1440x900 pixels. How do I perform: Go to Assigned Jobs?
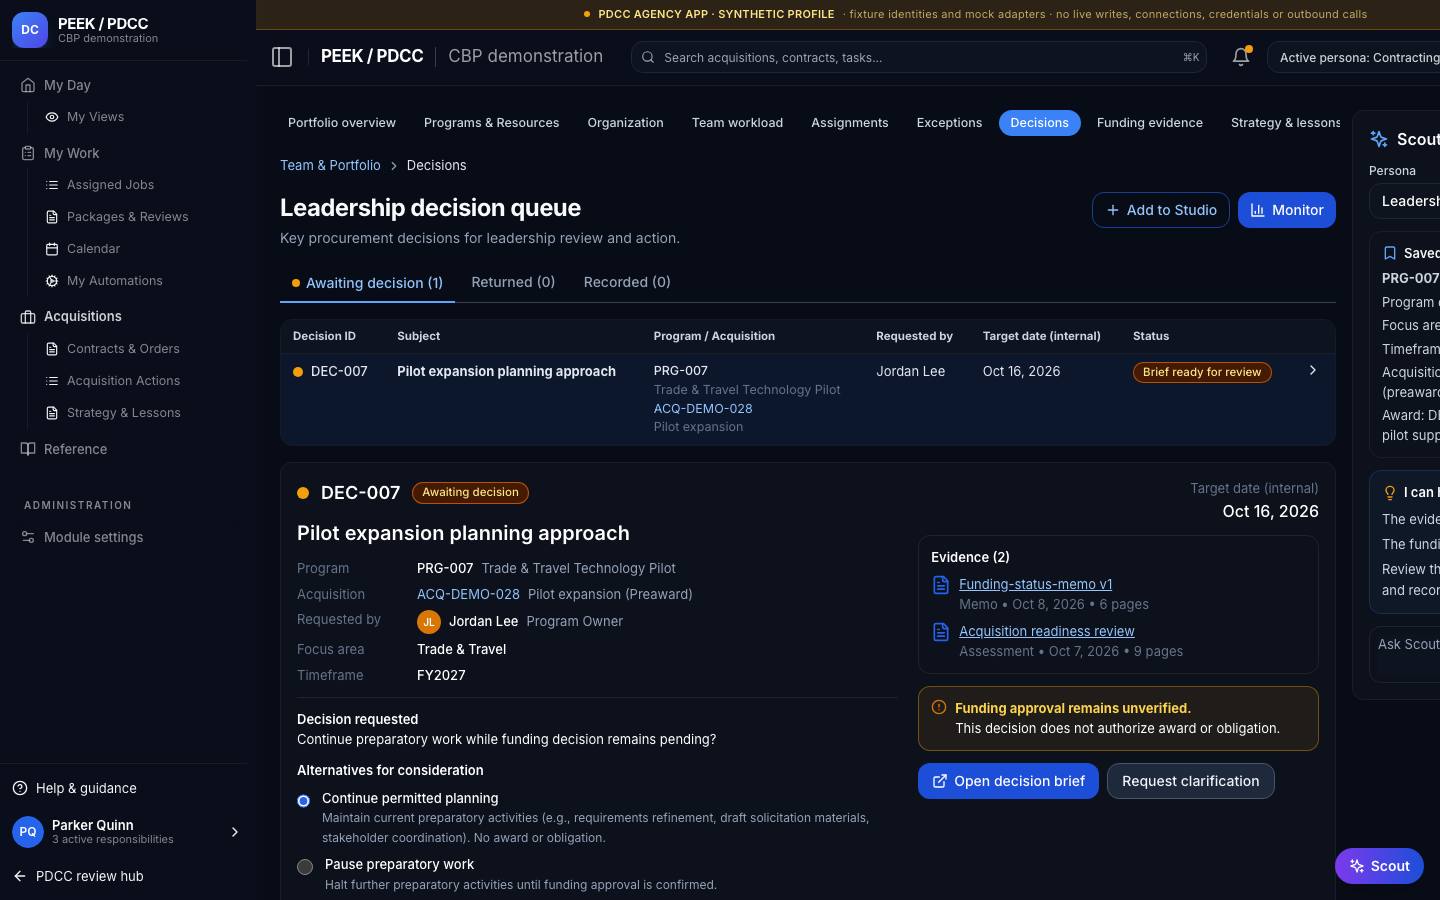(110, 185)
